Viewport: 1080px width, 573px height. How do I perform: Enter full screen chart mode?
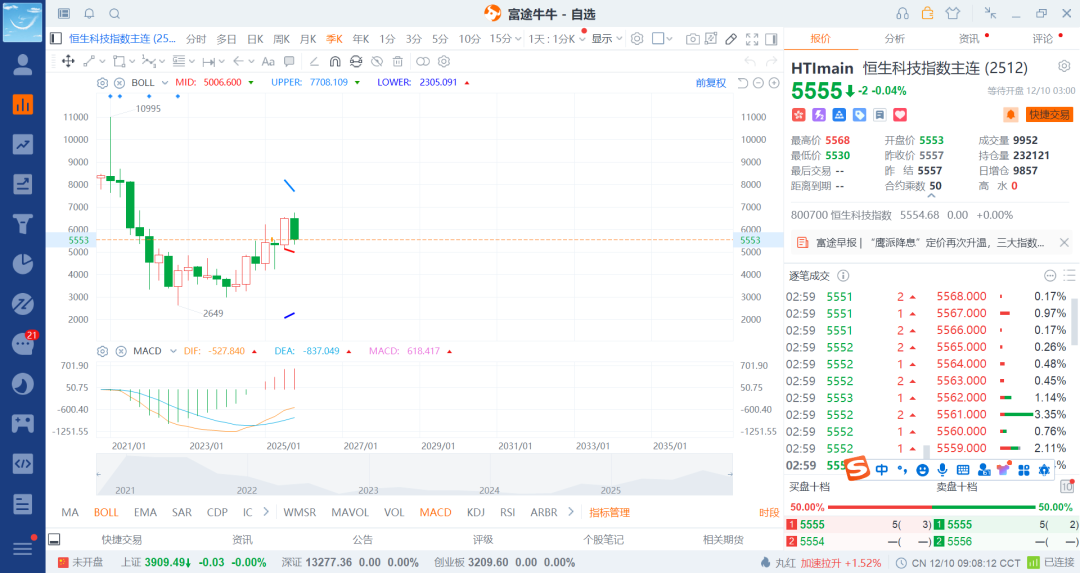[x=752, y=39]
